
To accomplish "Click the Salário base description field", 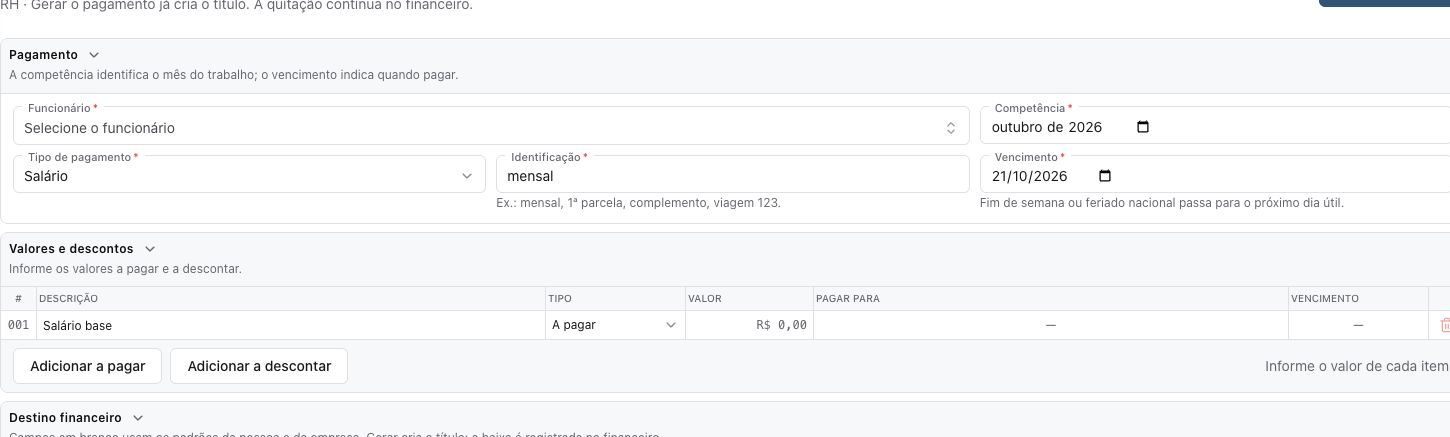I will [290, 325].
